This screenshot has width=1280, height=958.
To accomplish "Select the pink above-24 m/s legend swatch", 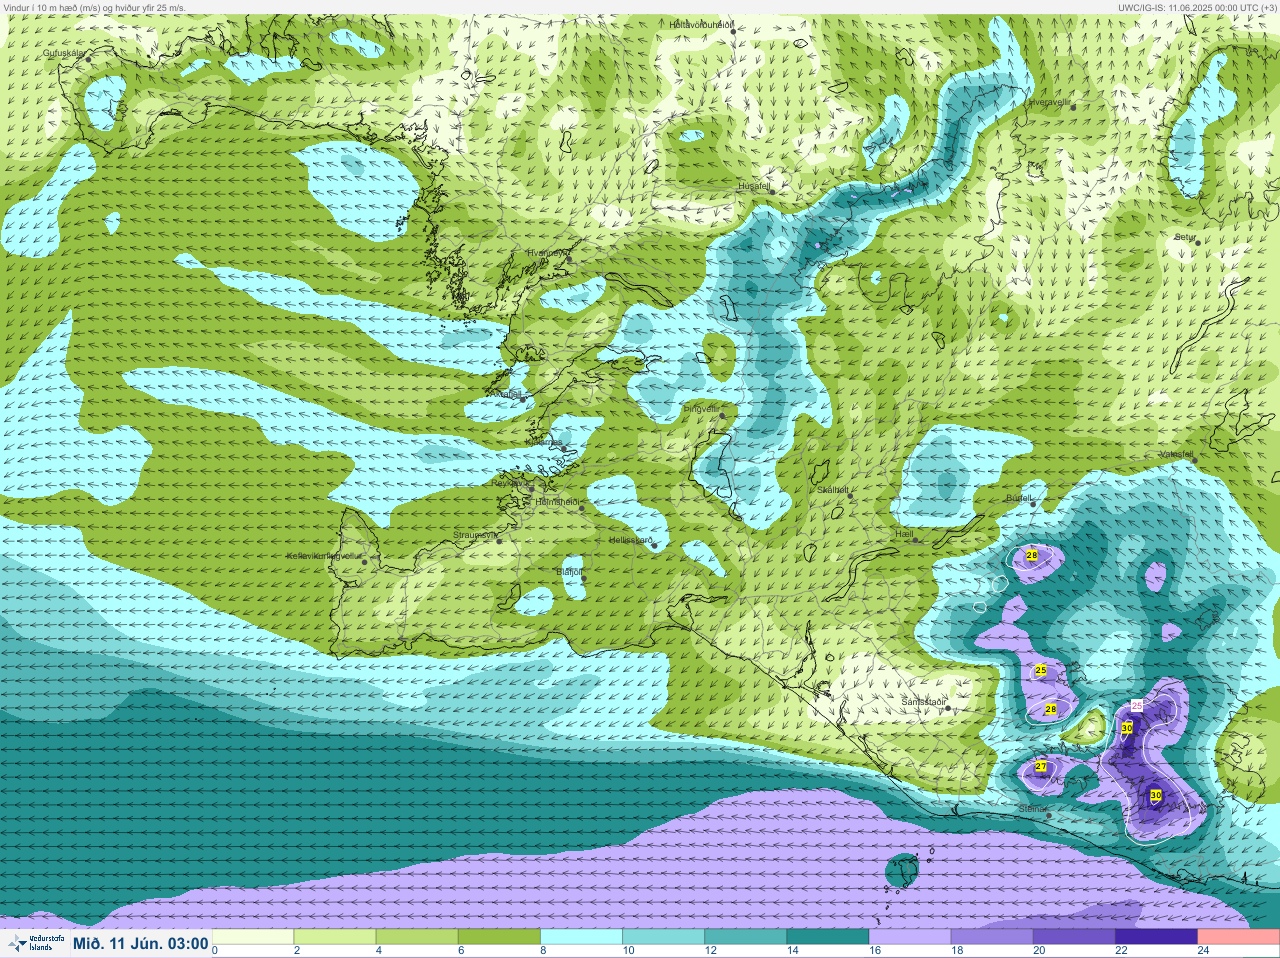I will tap(1238, 937).
